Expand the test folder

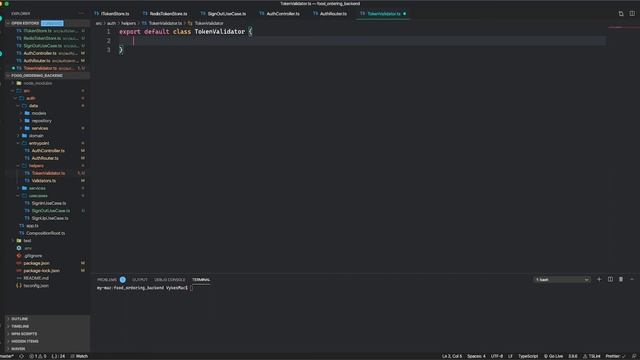[27, 241]
